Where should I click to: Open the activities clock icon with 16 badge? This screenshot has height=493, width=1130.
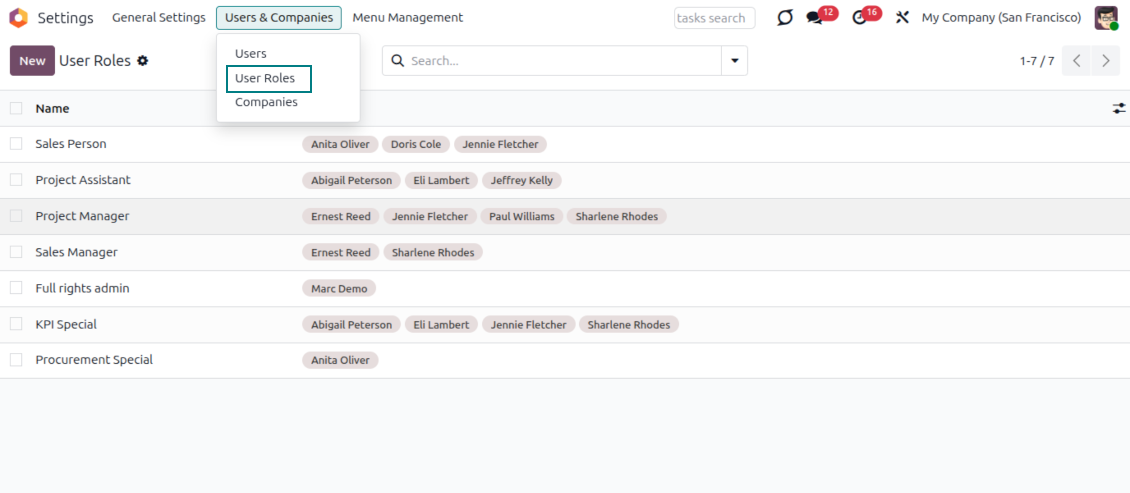pos(859,18)
